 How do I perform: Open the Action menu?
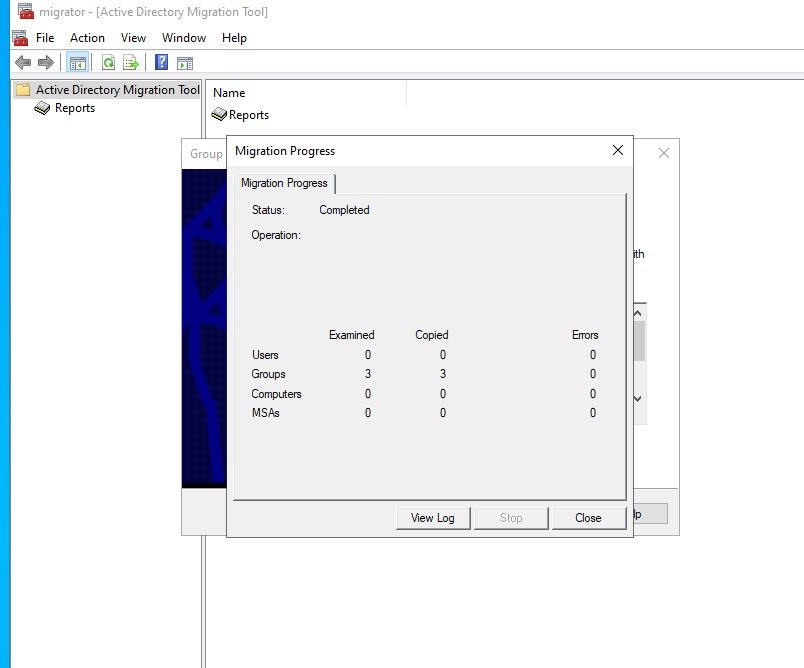[x=87, y=38]
